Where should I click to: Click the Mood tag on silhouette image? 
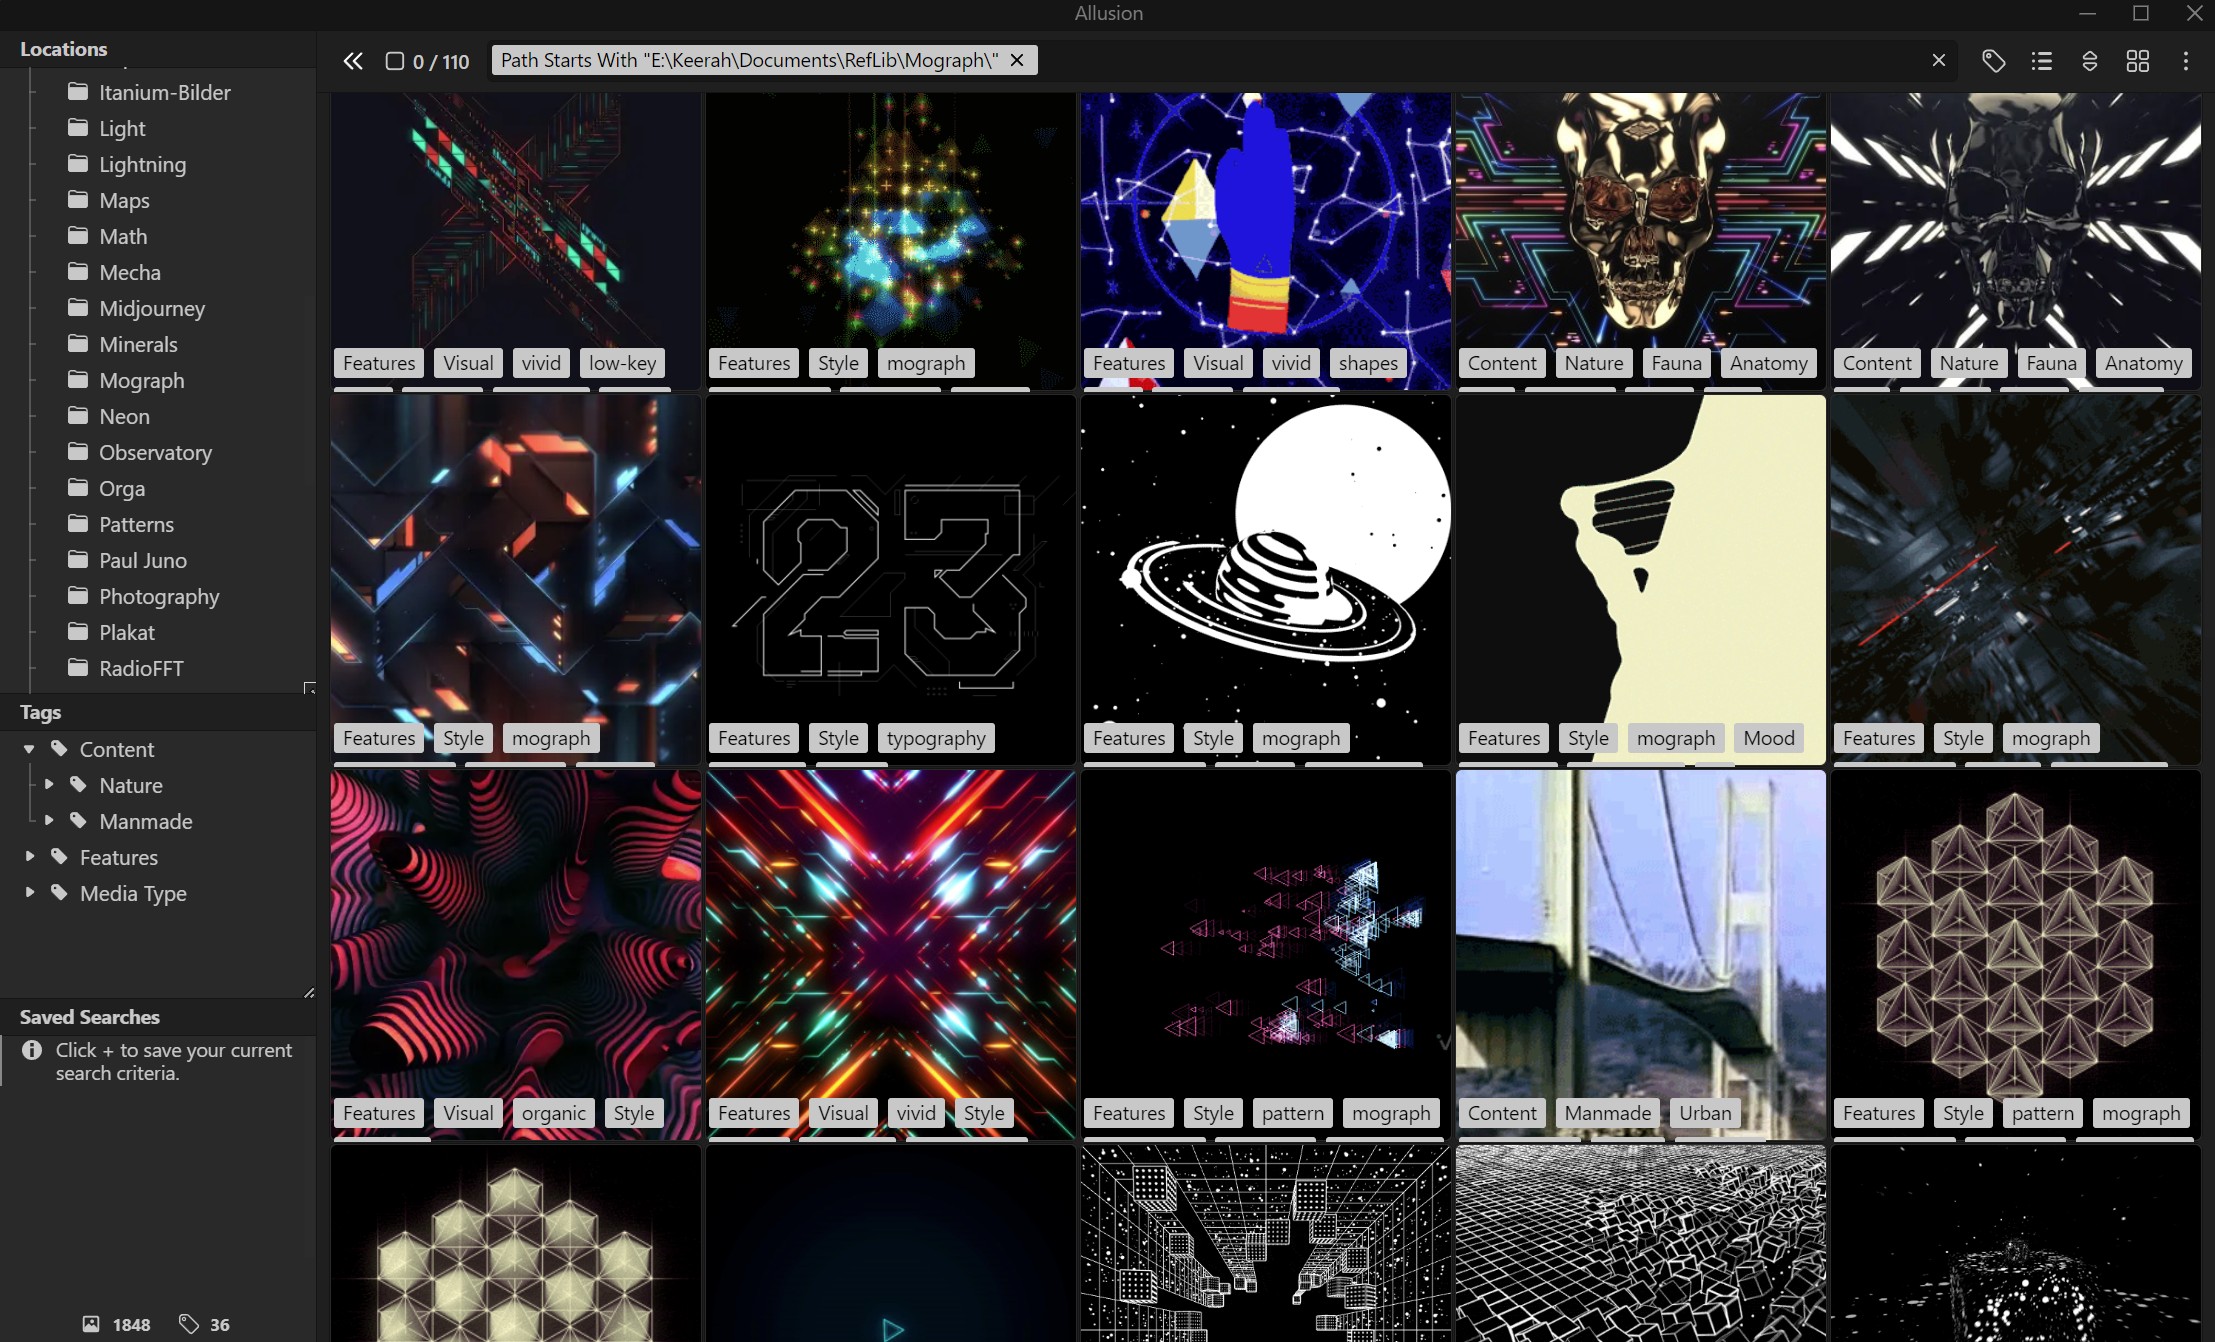click(1769, 738)
